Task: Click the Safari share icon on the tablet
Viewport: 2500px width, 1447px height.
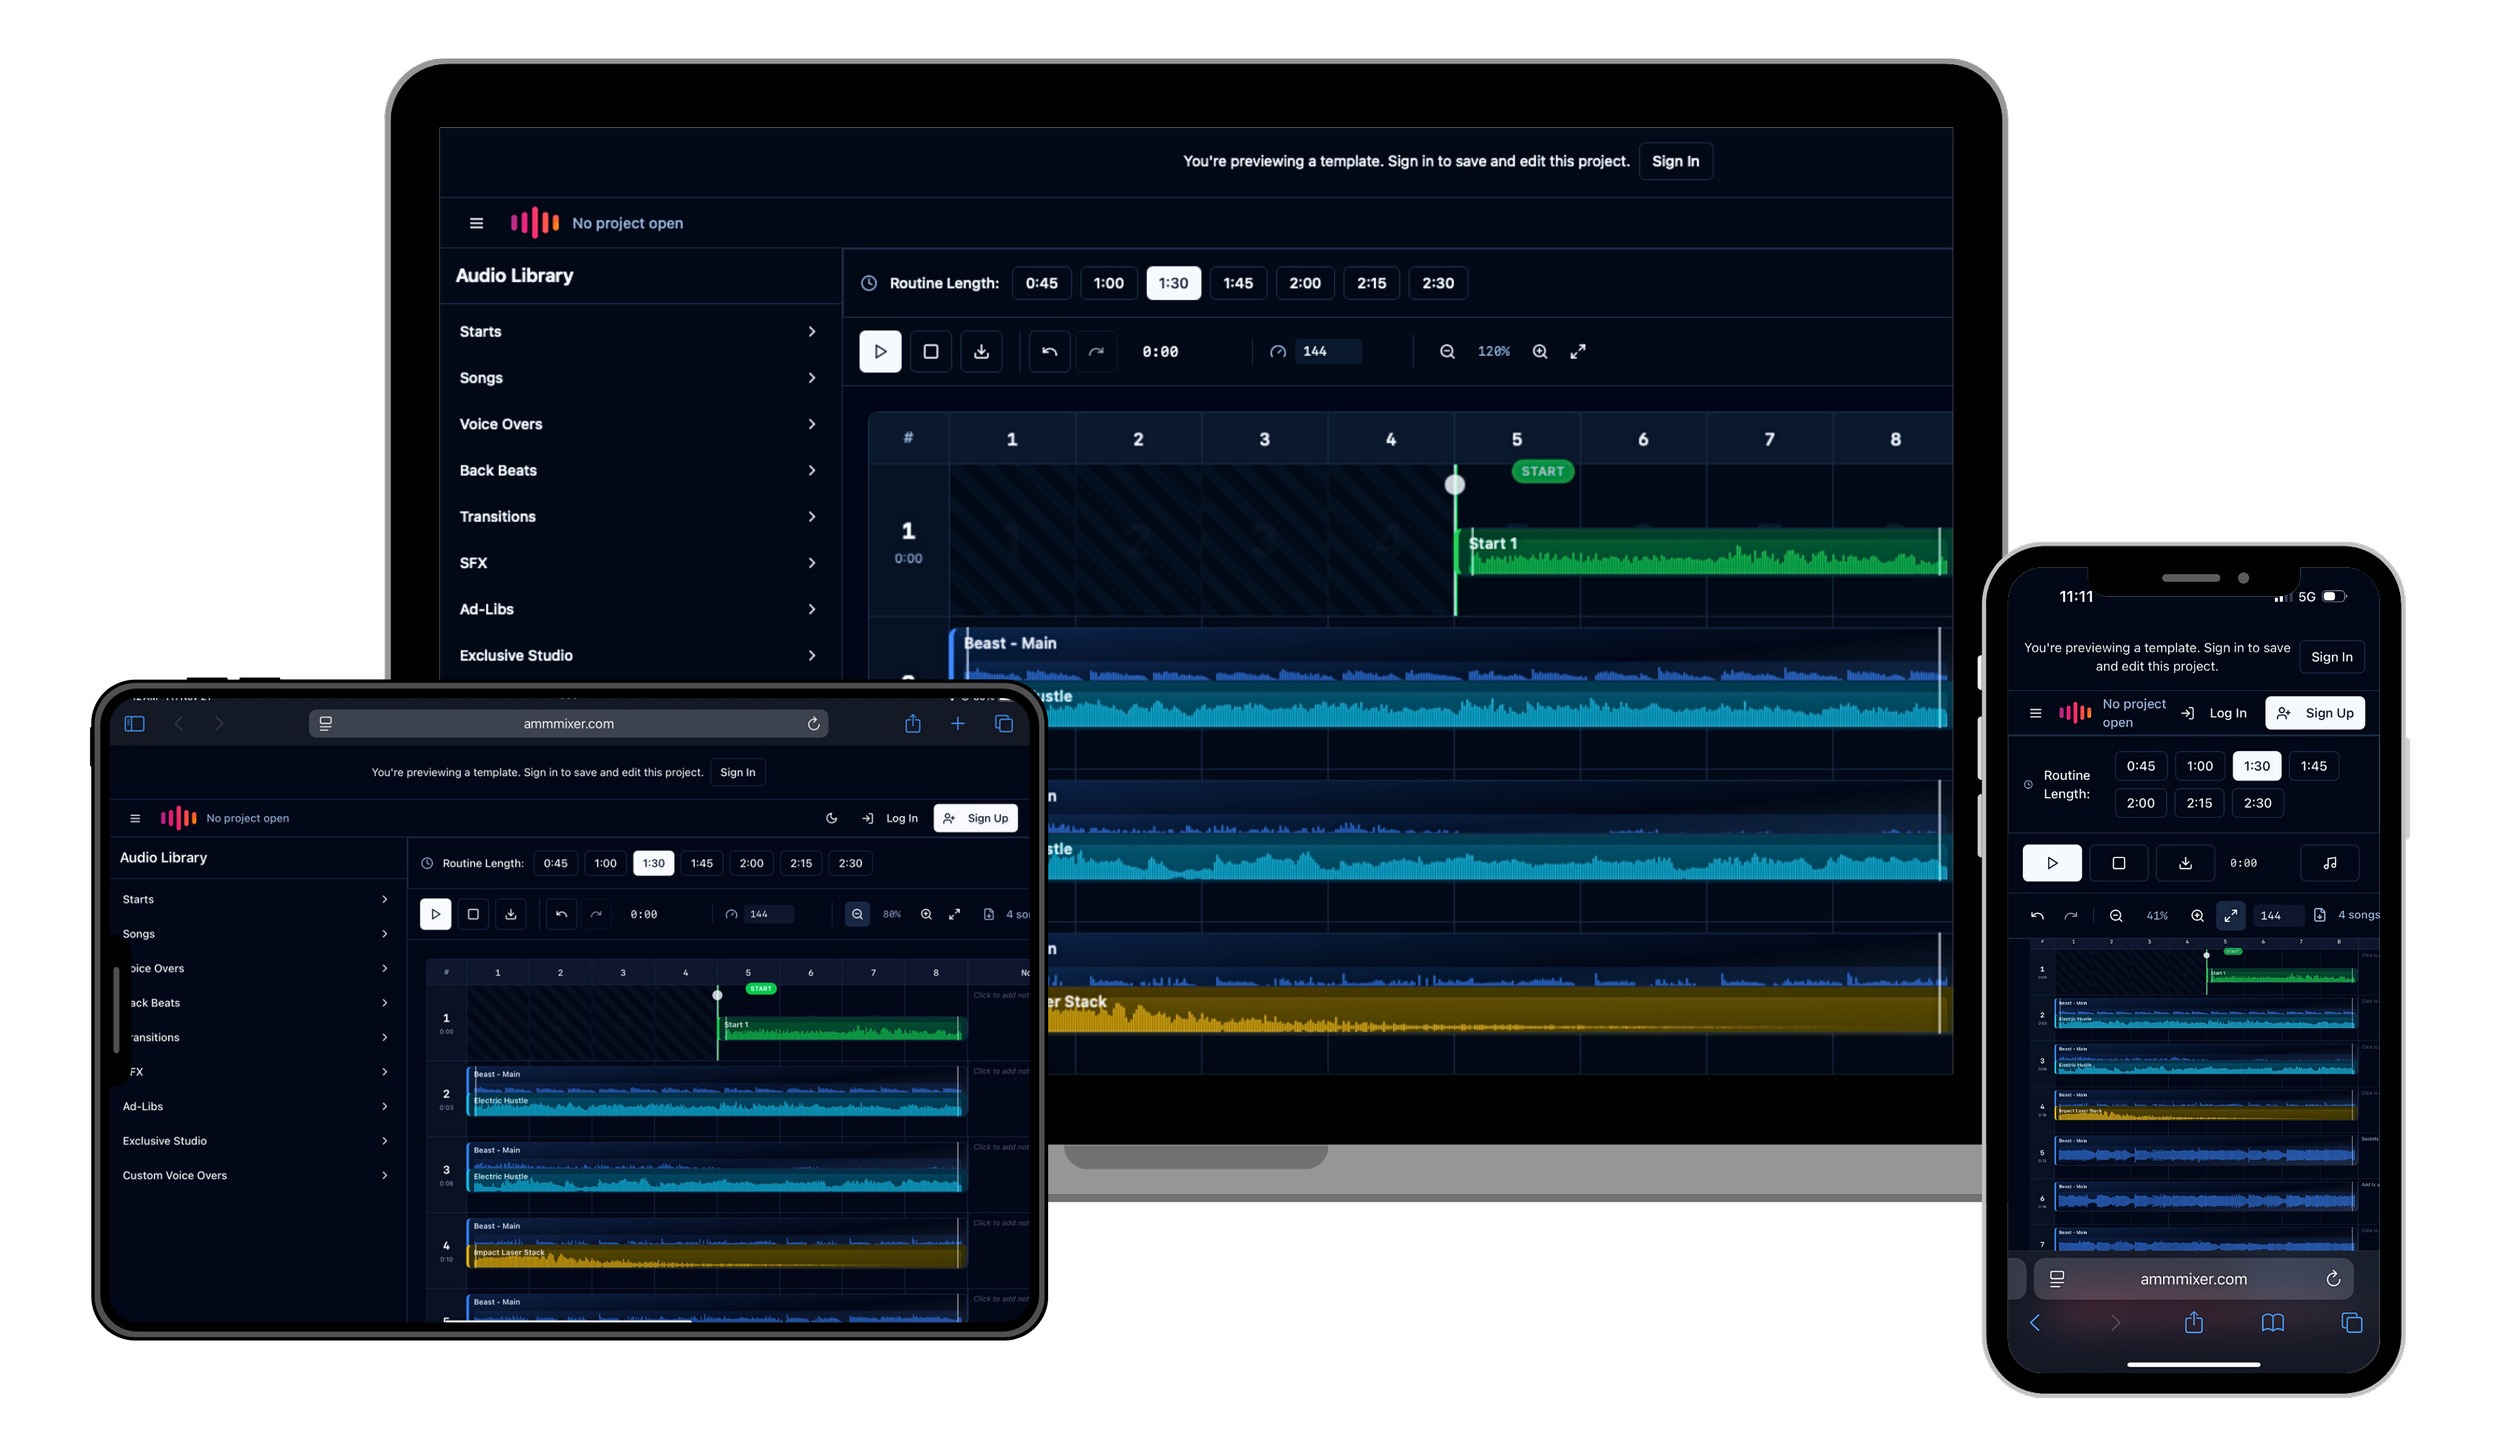Action: [x=912, y=723]
